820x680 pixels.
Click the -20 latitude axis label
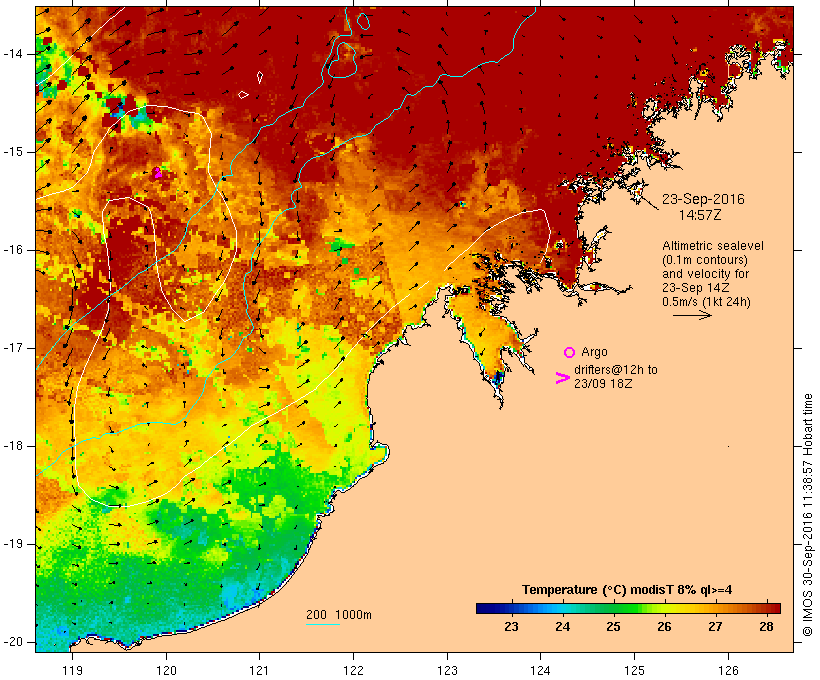click(x=13, y=642)
